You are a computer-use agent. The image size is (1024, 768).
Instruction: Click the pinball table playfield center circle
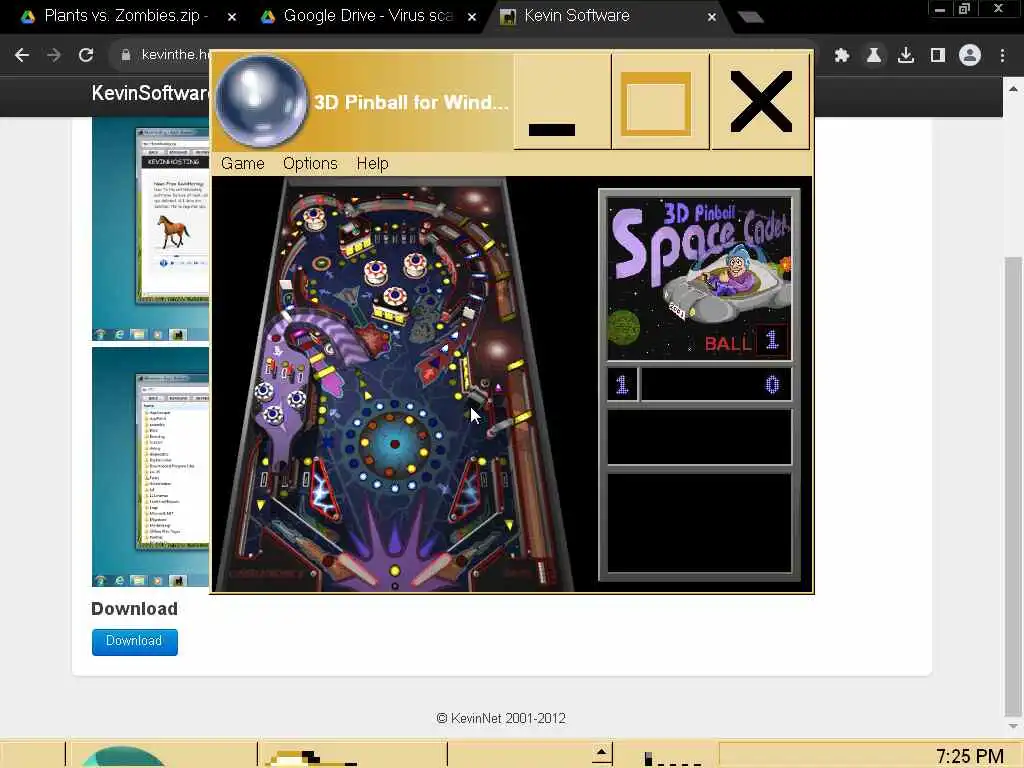[394, 443]
